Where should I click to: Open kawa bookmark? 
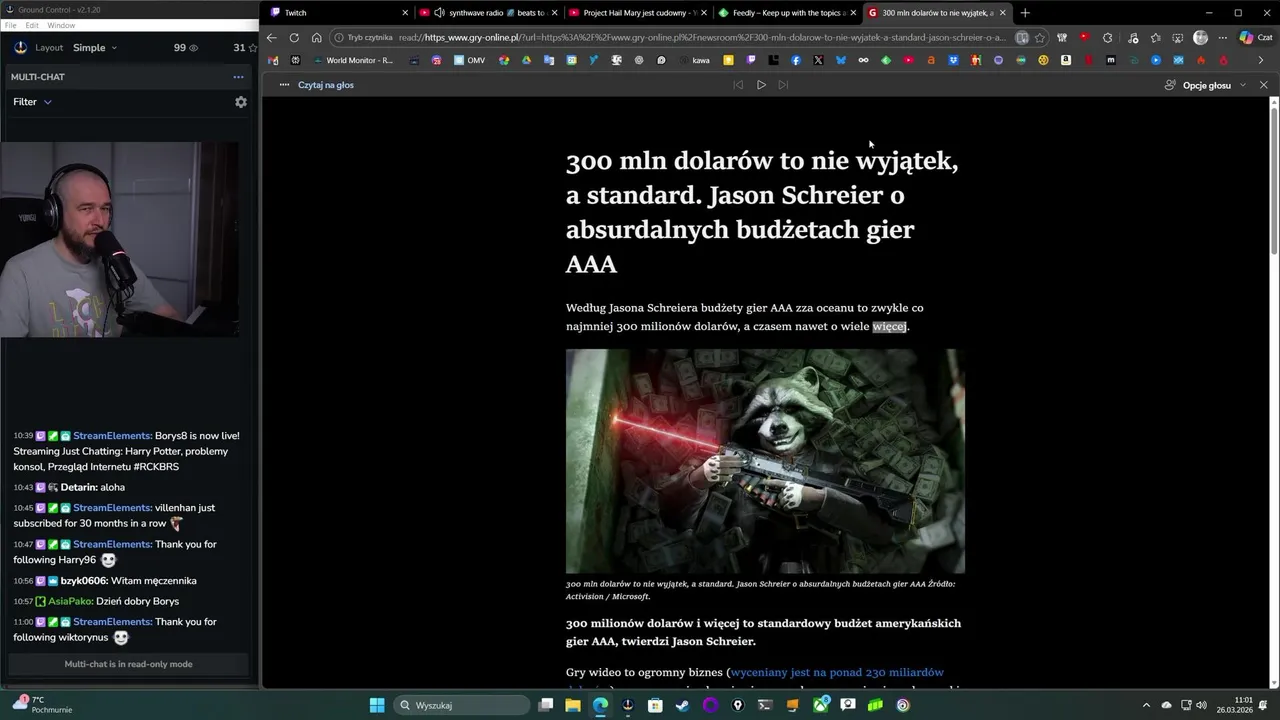pyautogui.click(x=693, y=60)
